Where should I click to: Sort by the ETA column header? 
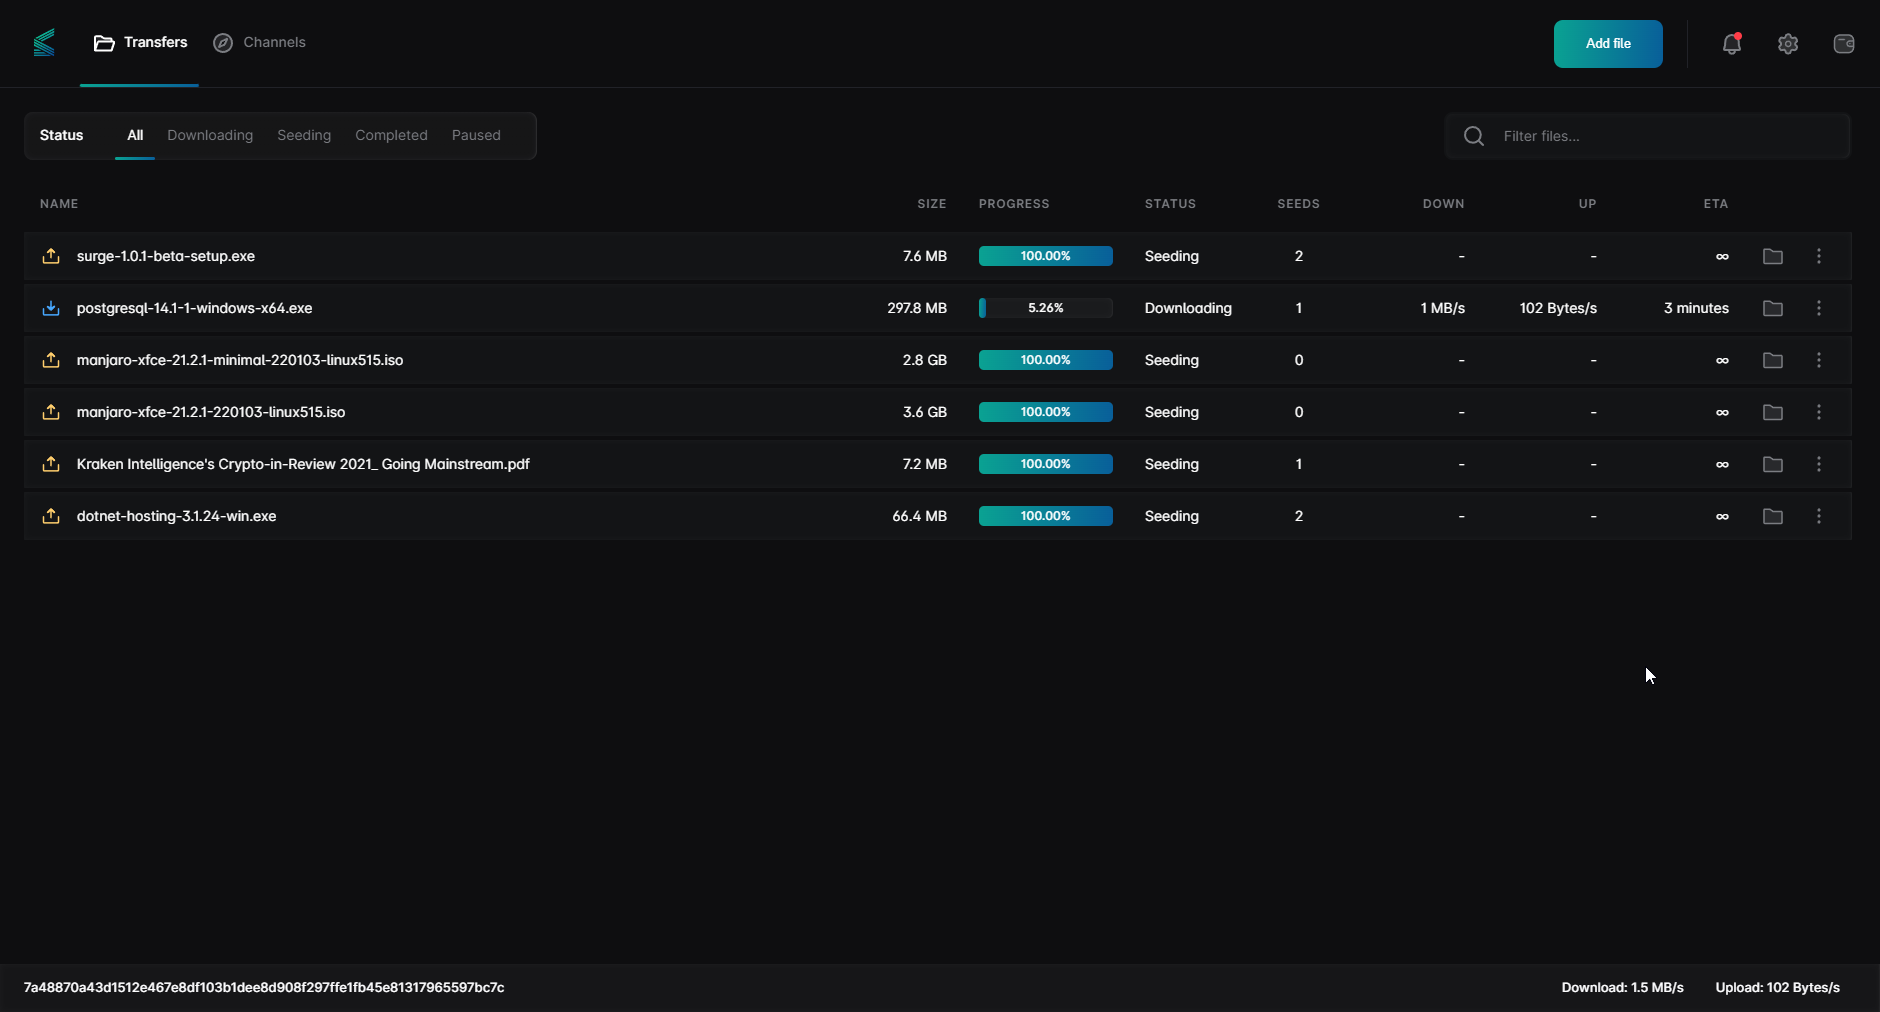point(1716,204)
